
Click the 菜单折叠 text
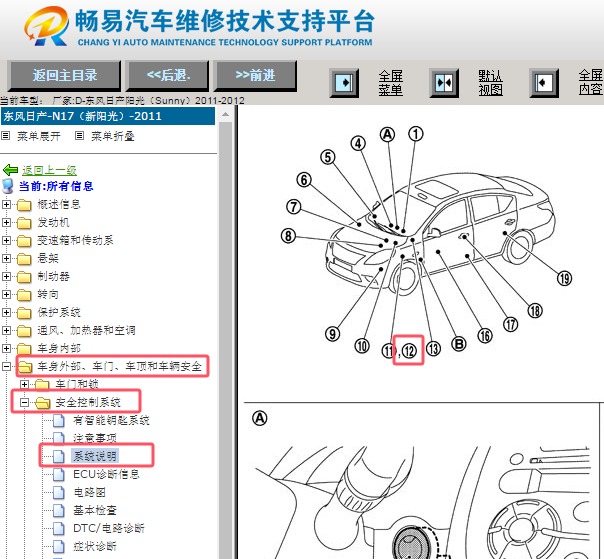coord(112,136)
